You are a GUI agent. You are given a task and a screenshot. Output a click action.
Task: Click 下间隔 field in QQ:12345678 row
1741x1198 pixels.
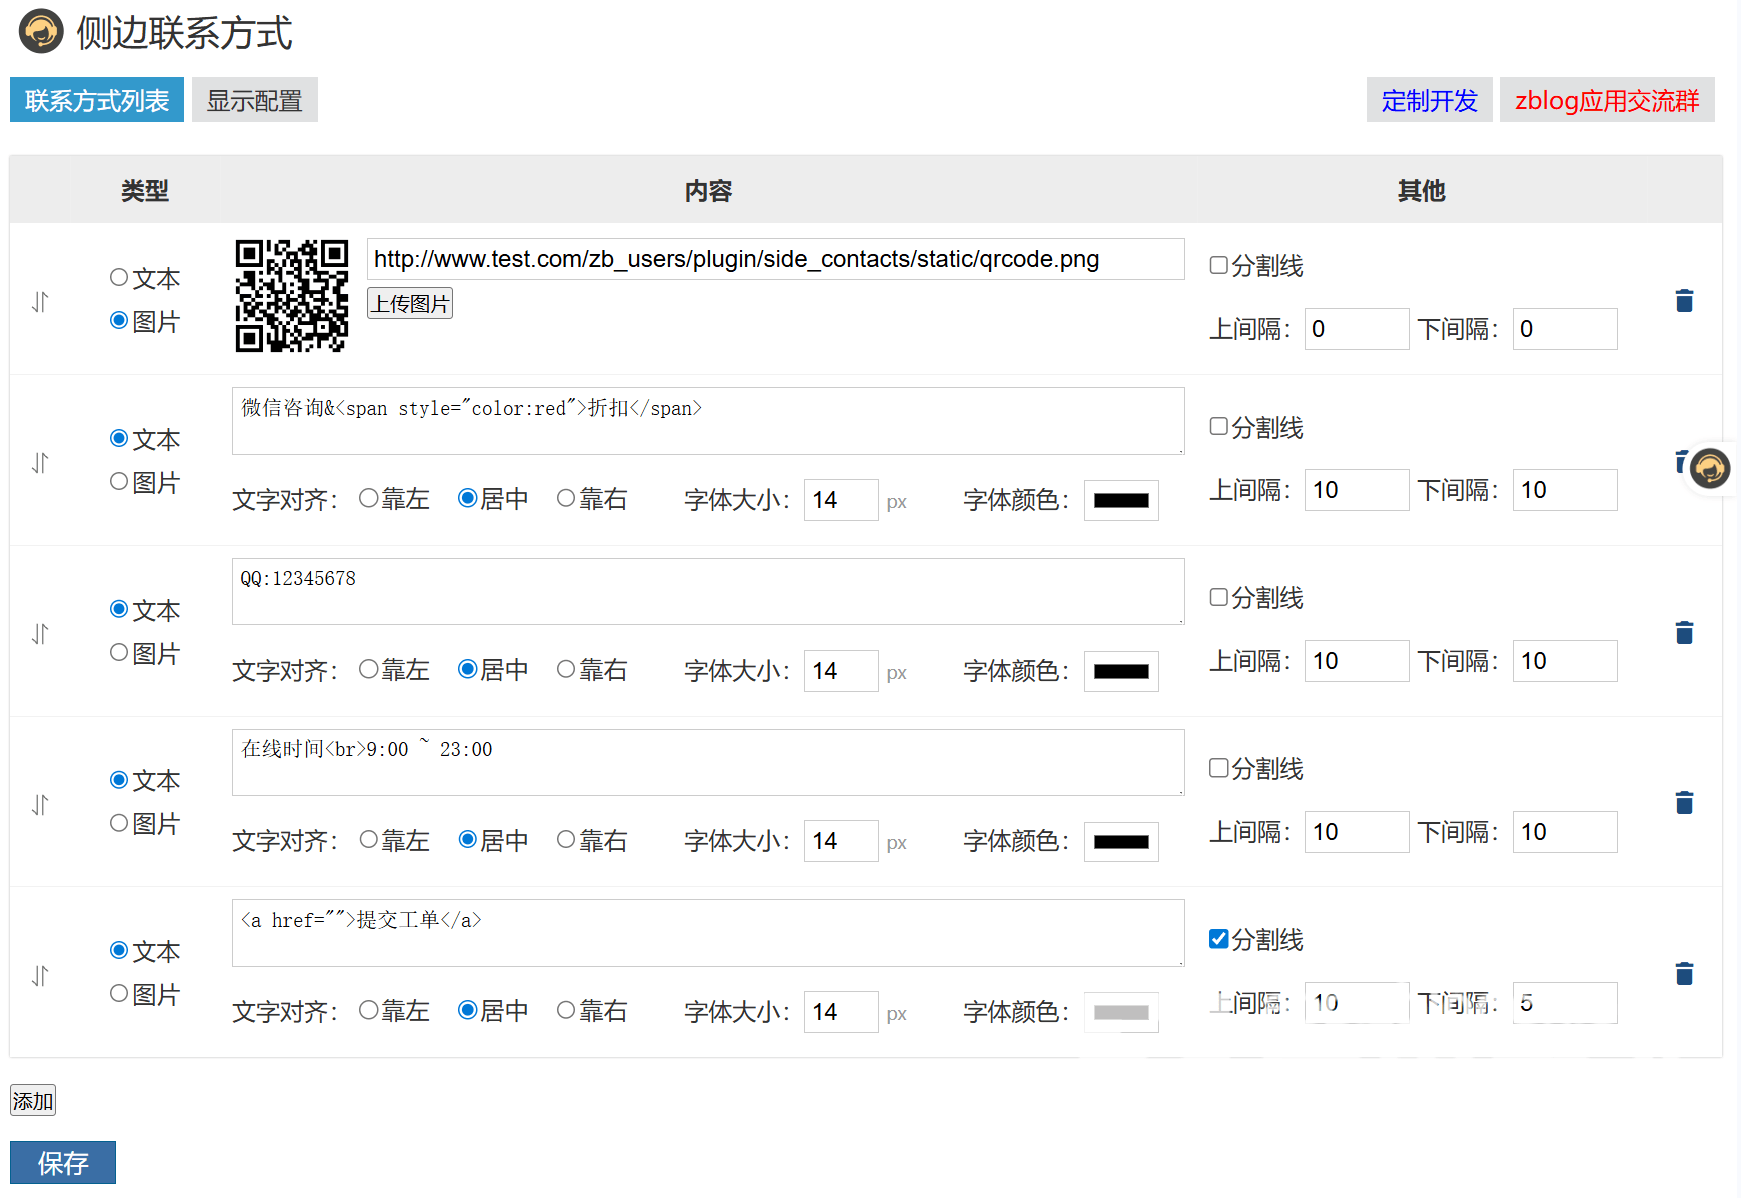point(1565,661)
